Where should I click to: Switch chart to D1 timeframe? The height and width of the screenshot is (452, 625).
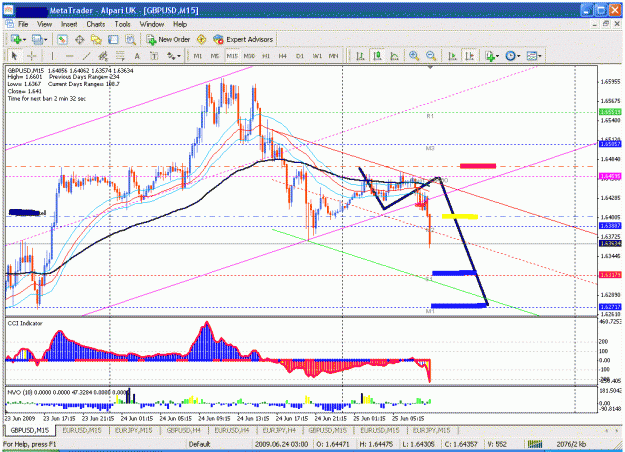300,56
